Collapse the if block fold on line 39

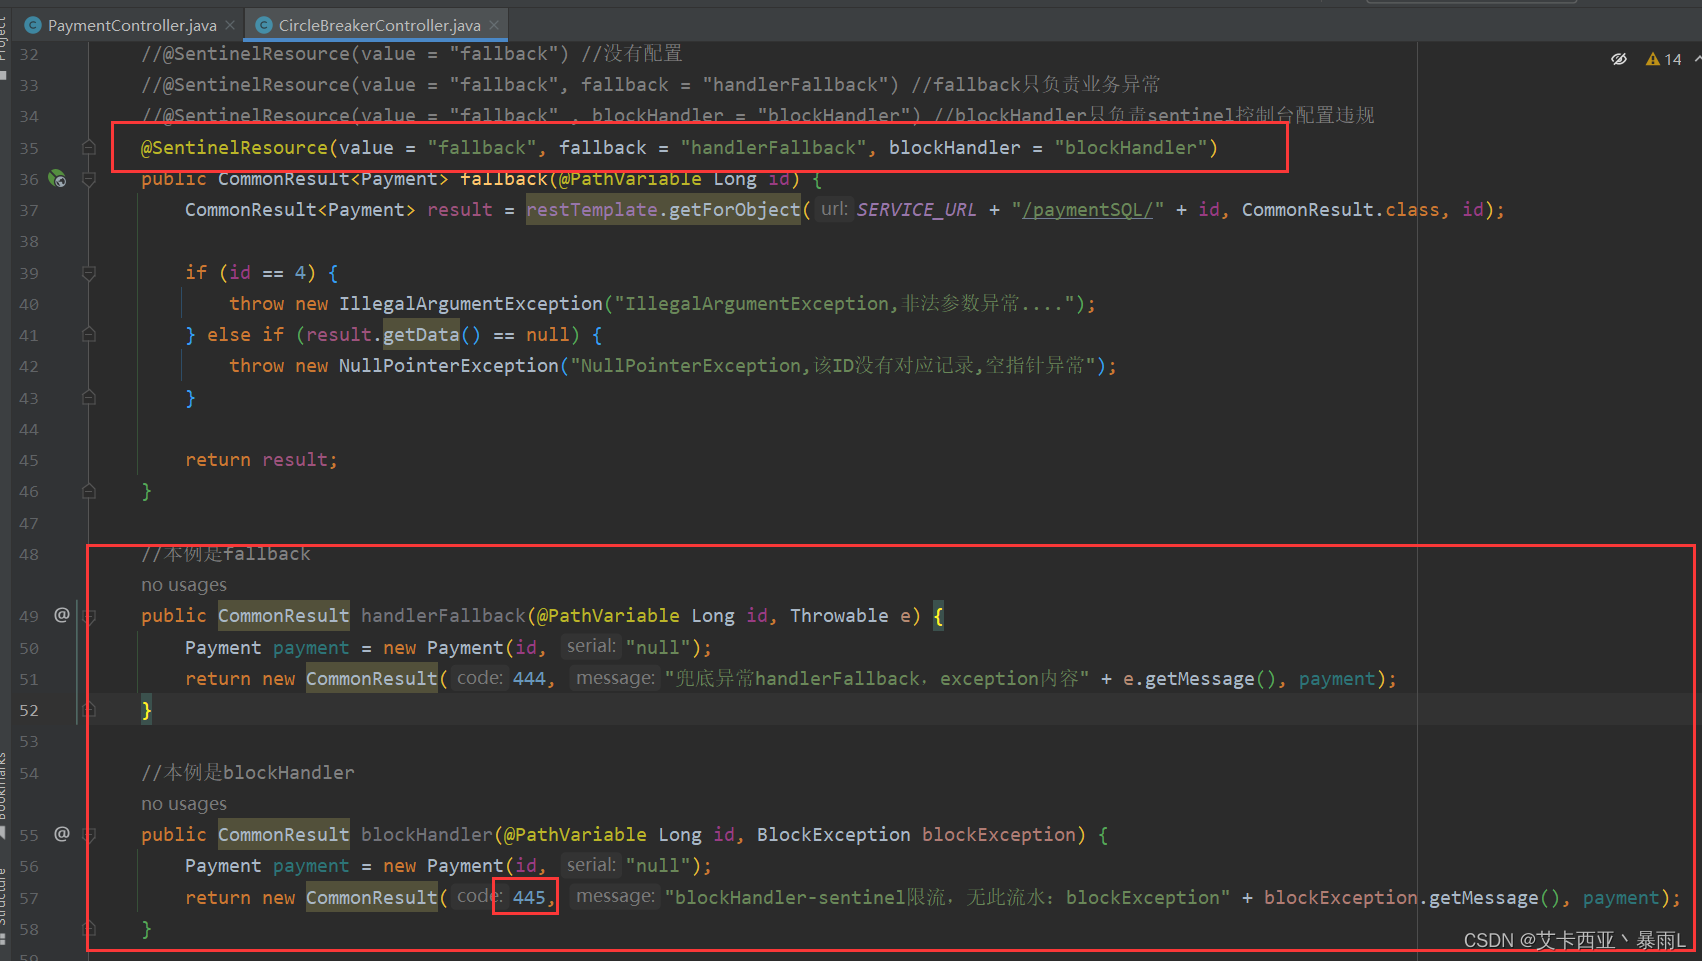coord(89,273)
